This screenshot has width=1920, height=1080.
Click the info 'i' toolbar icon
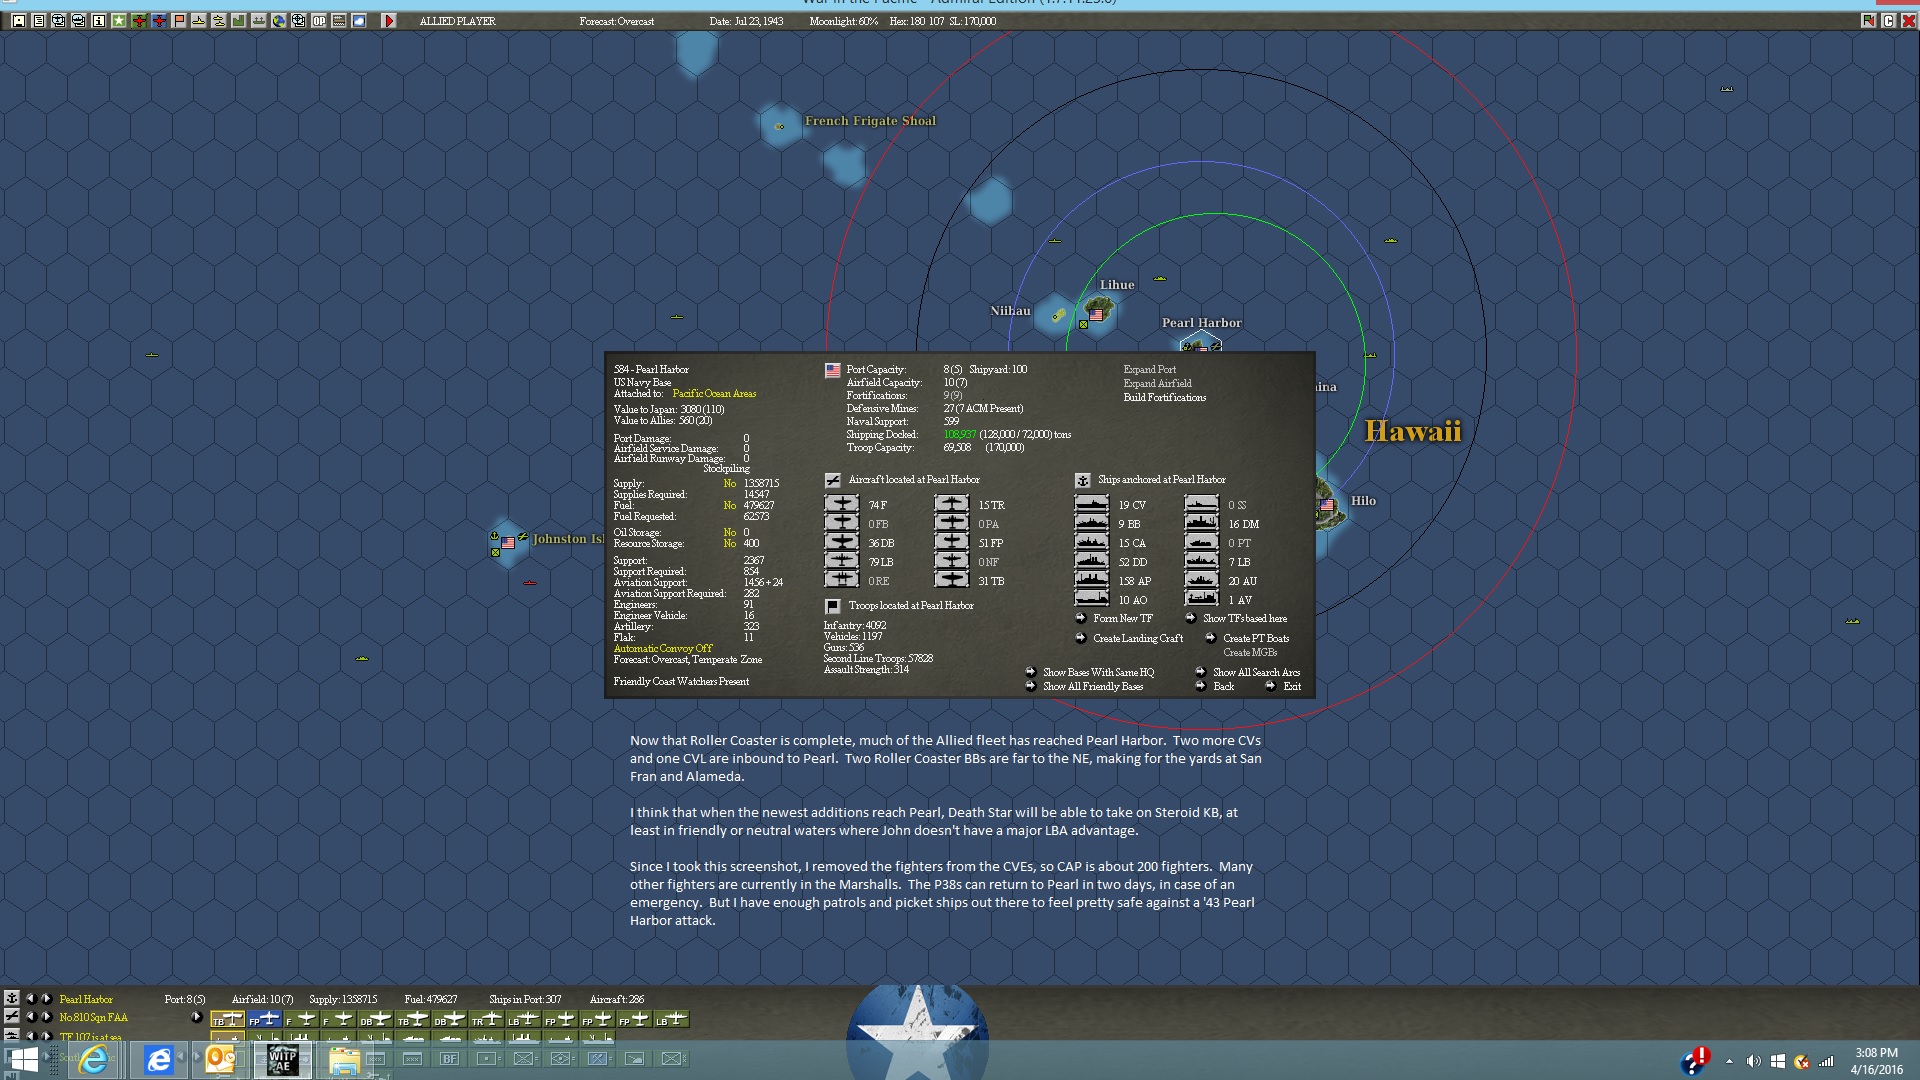[x=99, y=21]
